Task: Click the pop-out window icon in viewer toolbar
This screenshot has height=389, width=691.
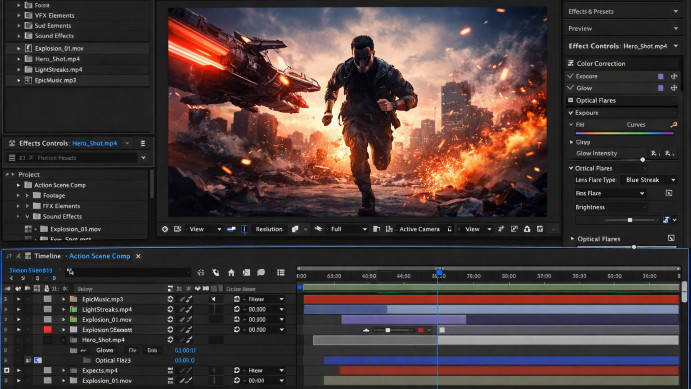Action: pos(514,229)
